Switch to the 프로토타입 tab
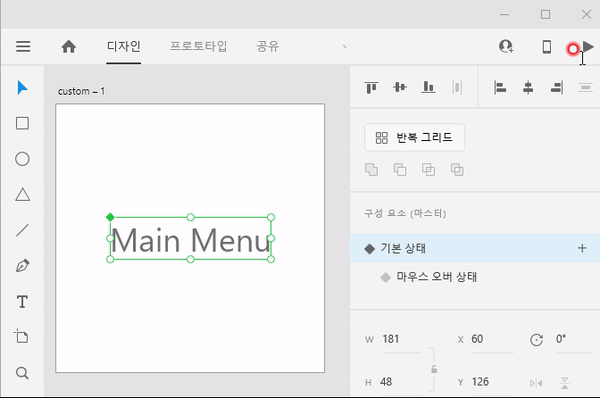 pyautogui.click(x=198, y=47)
